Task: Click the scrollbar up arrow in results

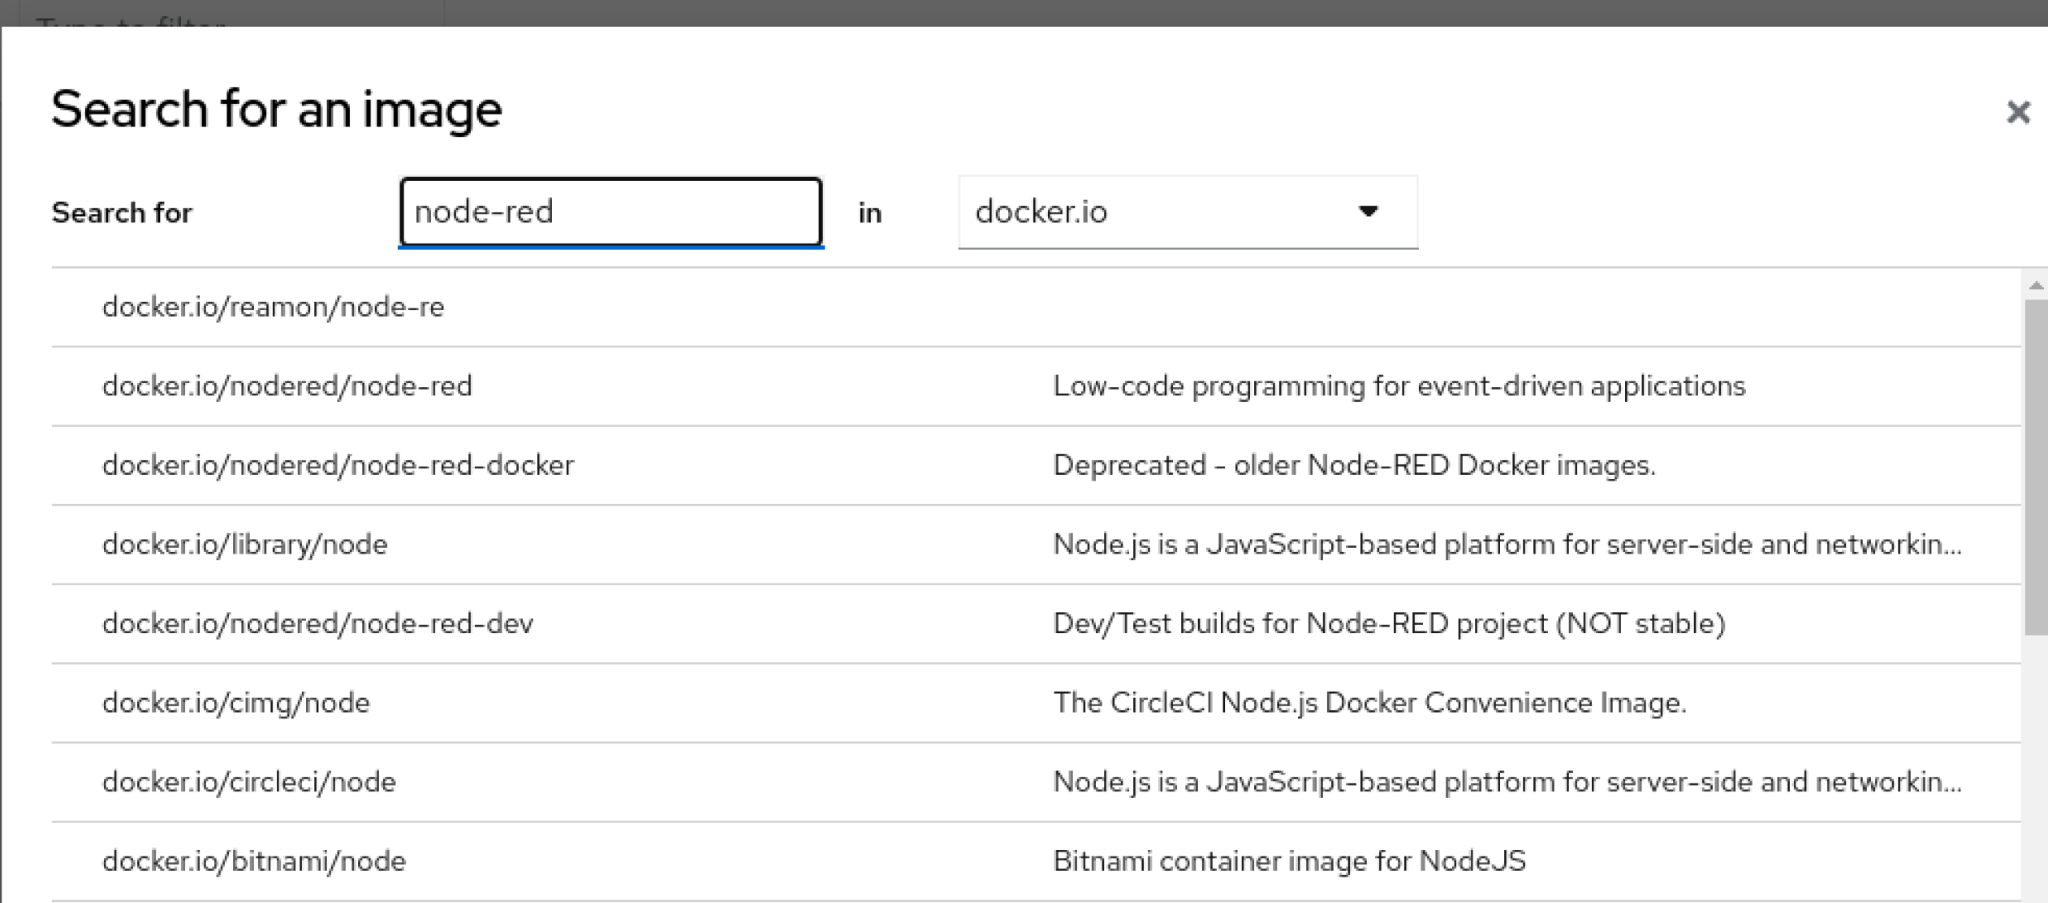Action: (2035, 286)
